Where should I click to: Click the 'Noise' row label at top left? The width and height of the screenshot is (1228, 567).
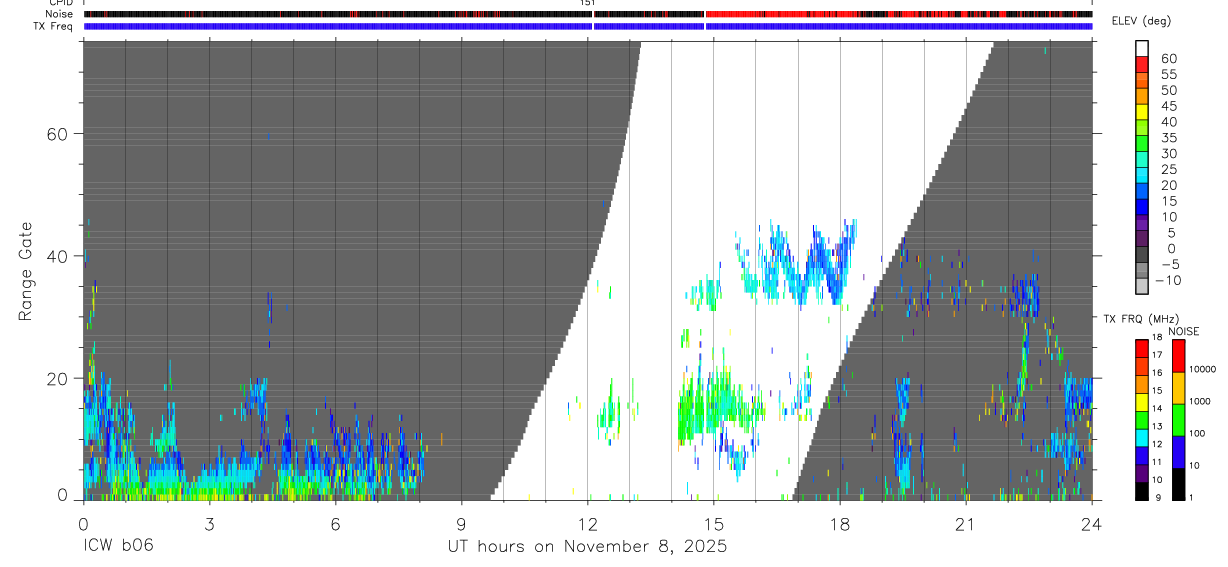pyautogui.click(x=60, y=14)
